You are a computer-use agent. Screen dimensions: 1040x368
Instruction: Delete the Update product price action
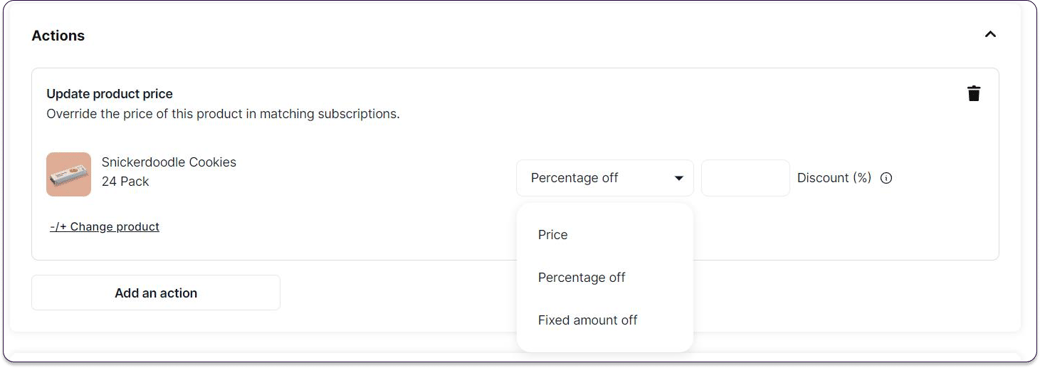click(x=973, y=93)
